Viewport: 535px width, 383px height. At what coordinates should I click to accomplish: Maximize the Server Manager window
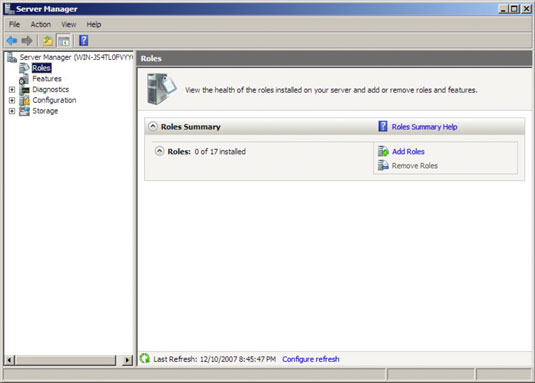pos(514,9)
